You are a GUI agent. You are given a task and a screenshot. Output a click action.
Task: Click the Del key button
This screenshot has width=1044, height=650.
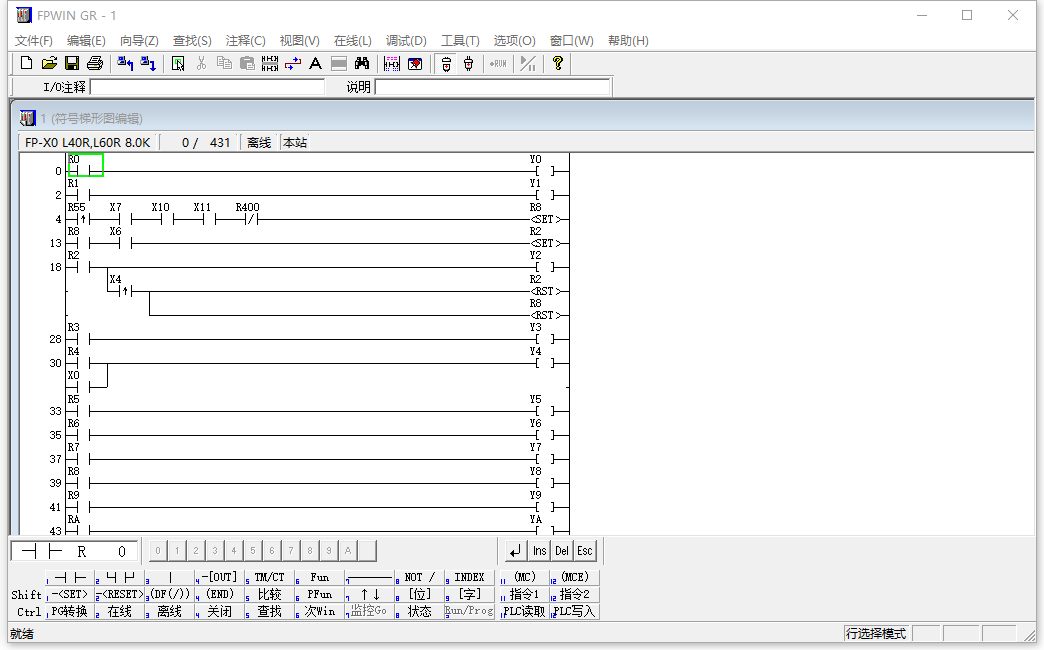pyautogui.click(x=562, y=551)
